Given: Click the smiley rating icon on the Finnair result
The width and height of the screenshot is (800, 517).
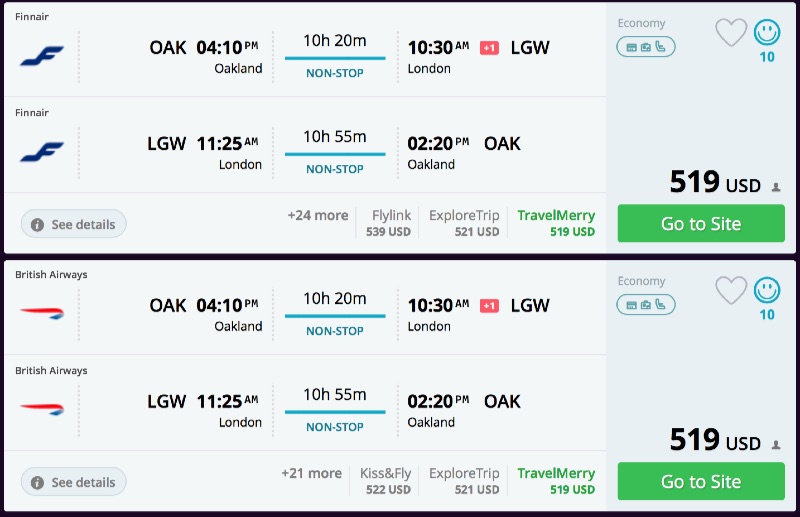Looking at the screenshot, I should 767,33.
